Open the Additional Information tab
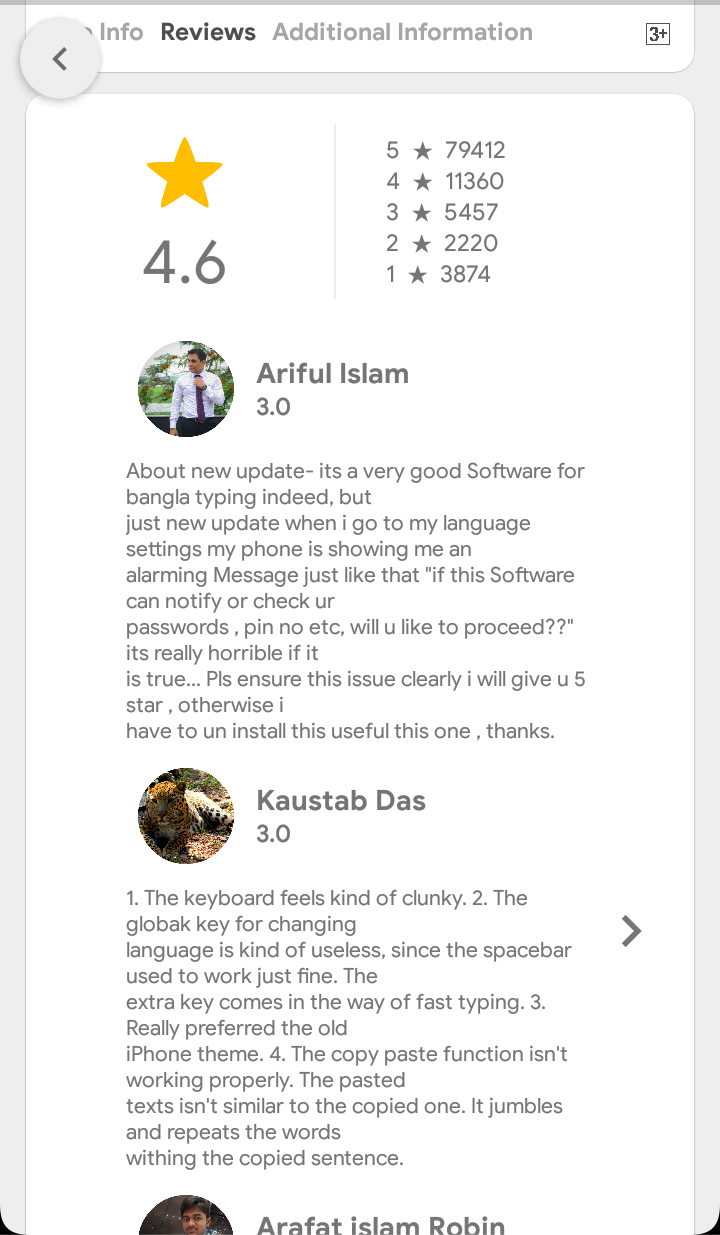This screenshot has width=720, height=1235. (402, 32)
